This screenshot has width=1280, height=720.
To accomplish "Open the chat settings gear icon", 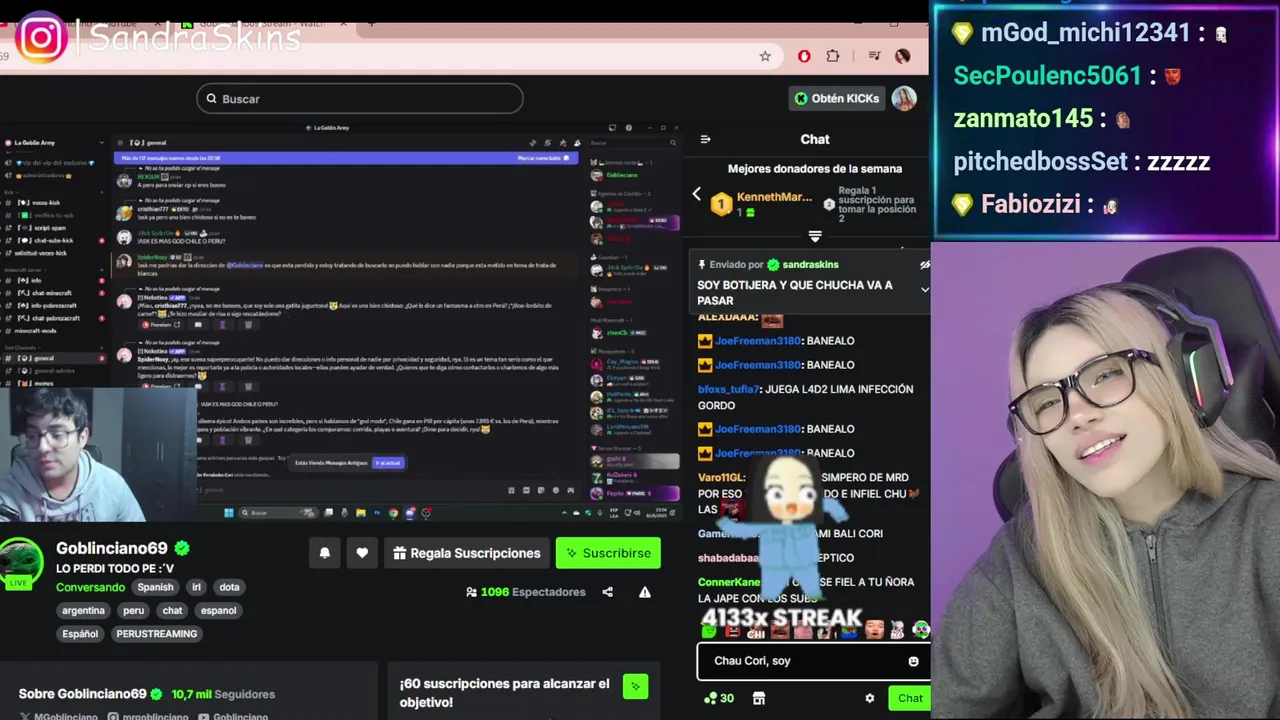I will coord(870,698).
